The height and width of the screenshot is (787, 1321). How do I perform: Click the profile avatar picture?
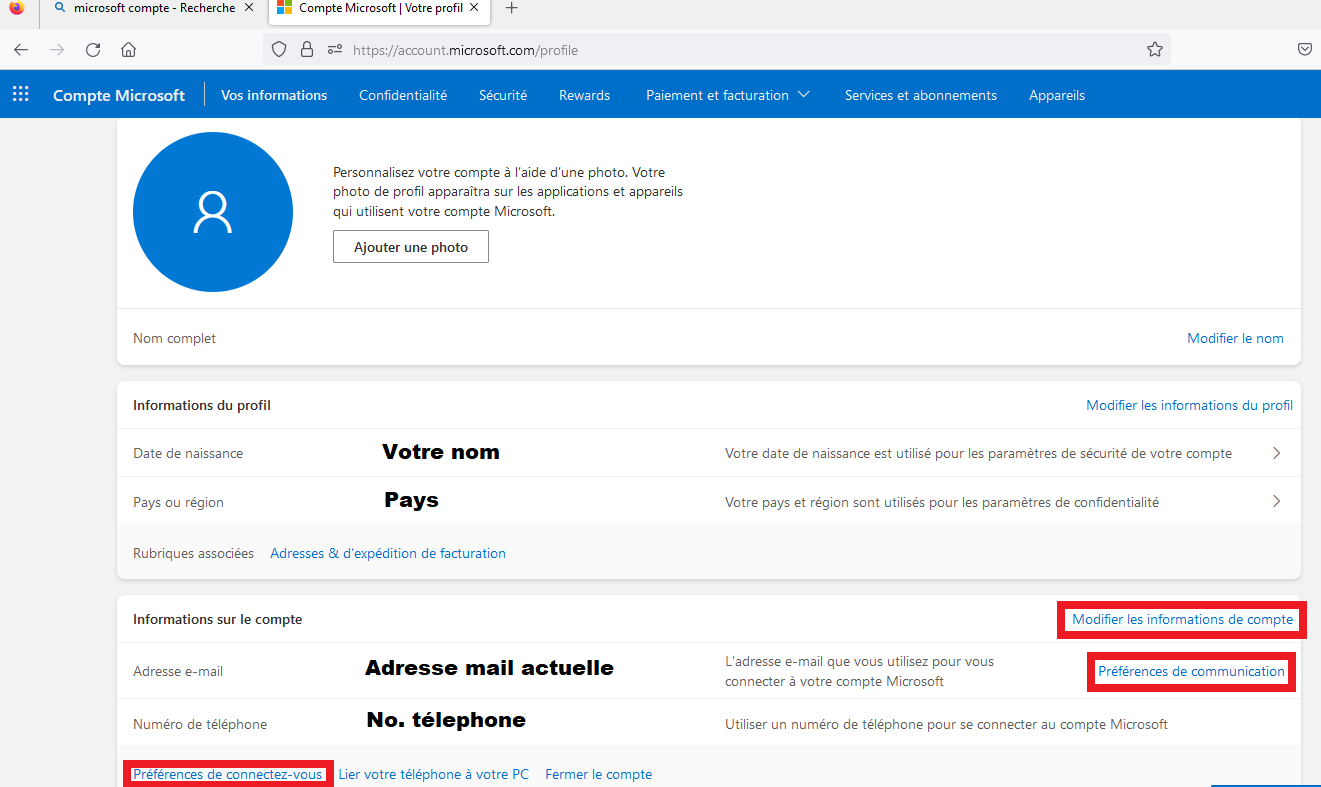click(x=213, y=212)
